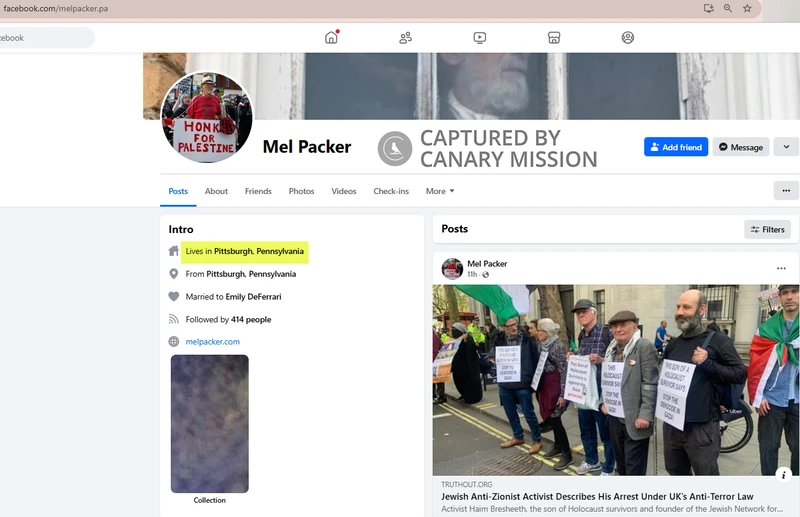
Task: Click the Message button
Action: coord(741,147)
